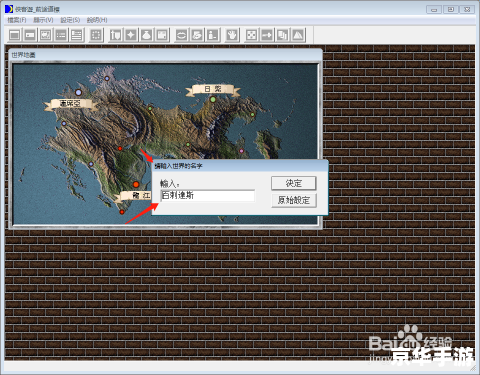Open the 說明(H) menu
The height and width of the screenshot is (375, 480).
click(97, 20)
